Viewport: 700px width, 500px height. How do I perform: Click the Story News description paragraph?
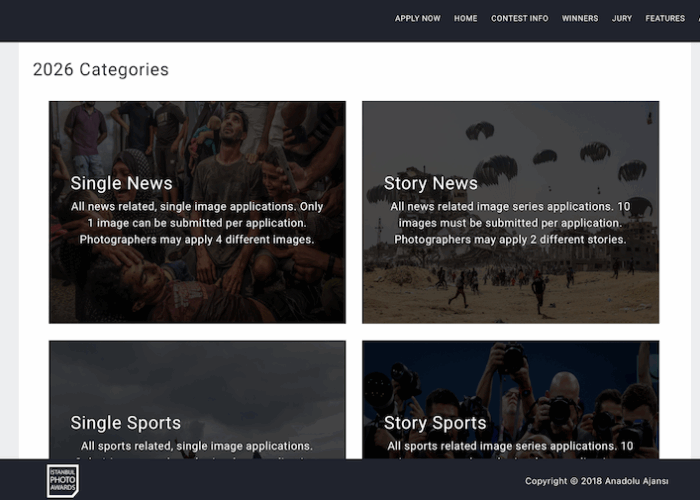[510, 223]
